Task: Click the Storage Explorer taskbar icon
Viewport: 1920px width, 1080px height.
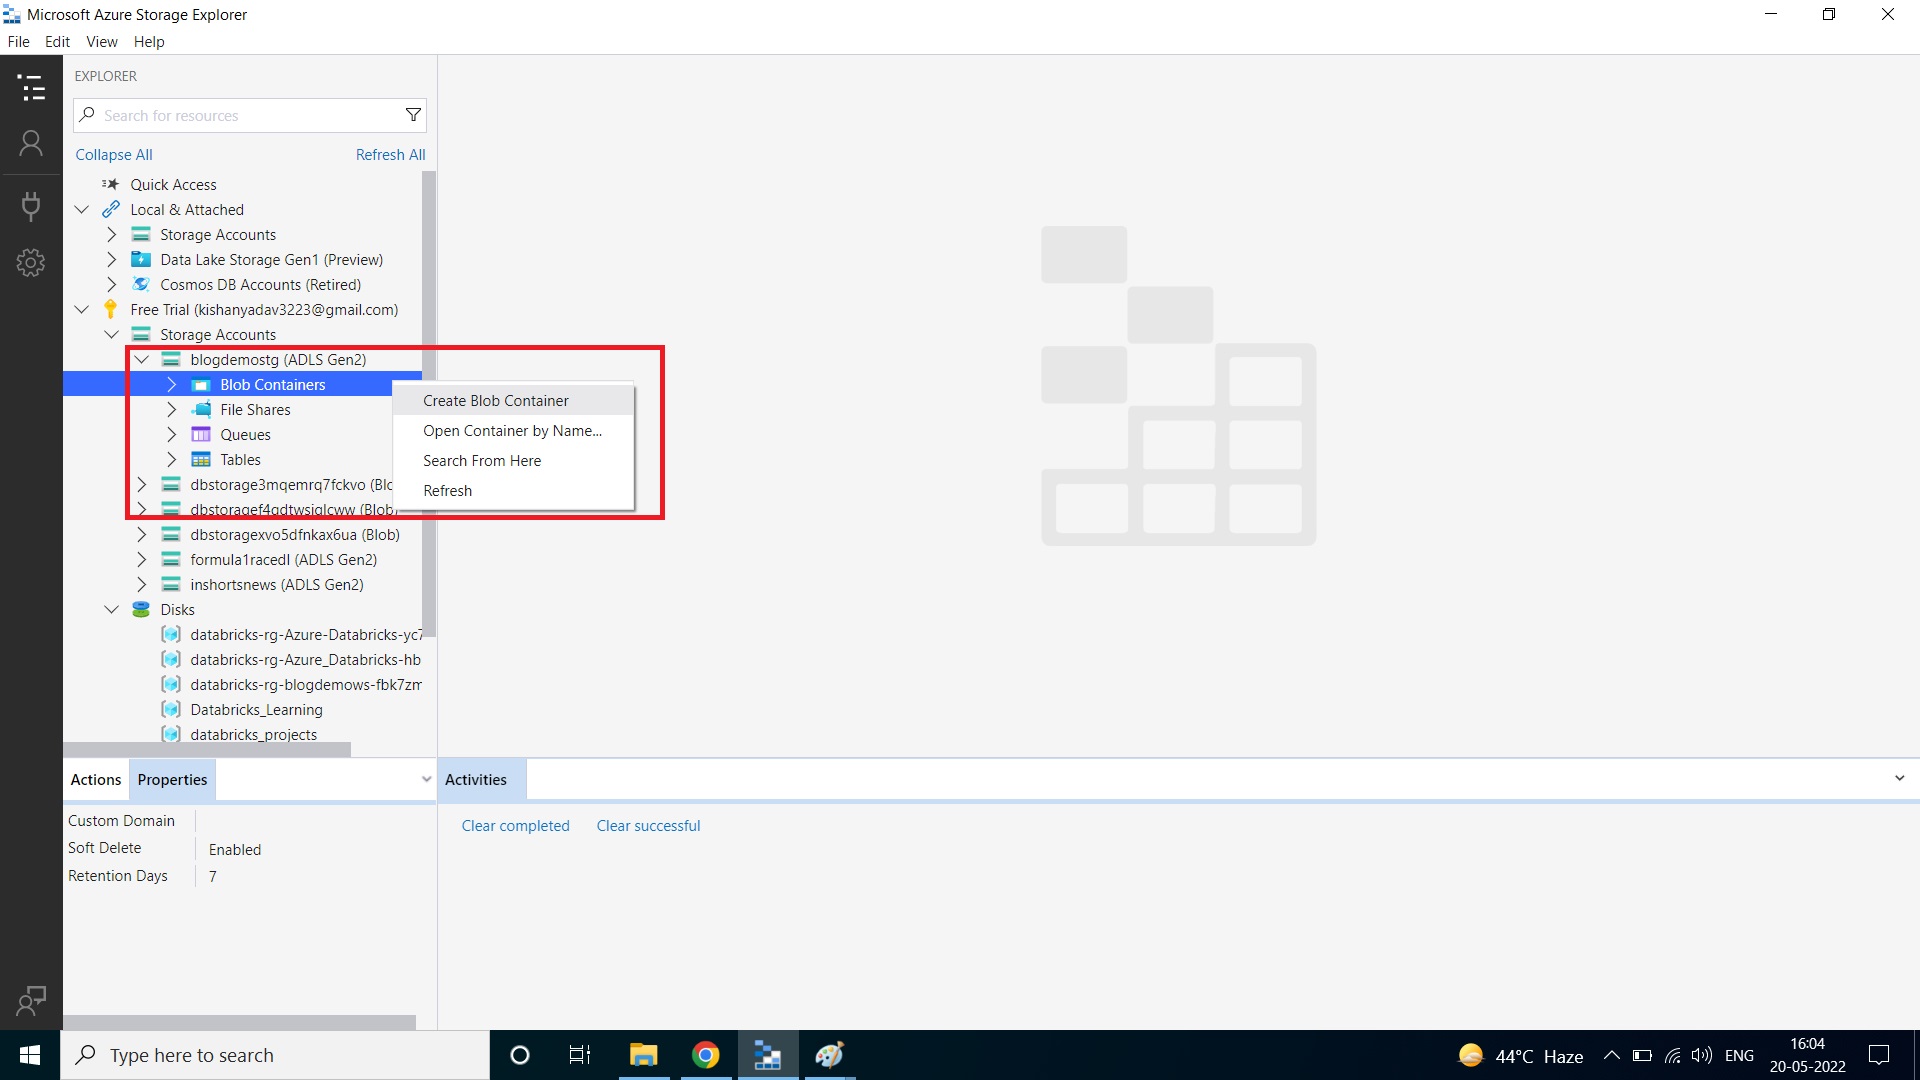Action: (x=767, y=1055)
